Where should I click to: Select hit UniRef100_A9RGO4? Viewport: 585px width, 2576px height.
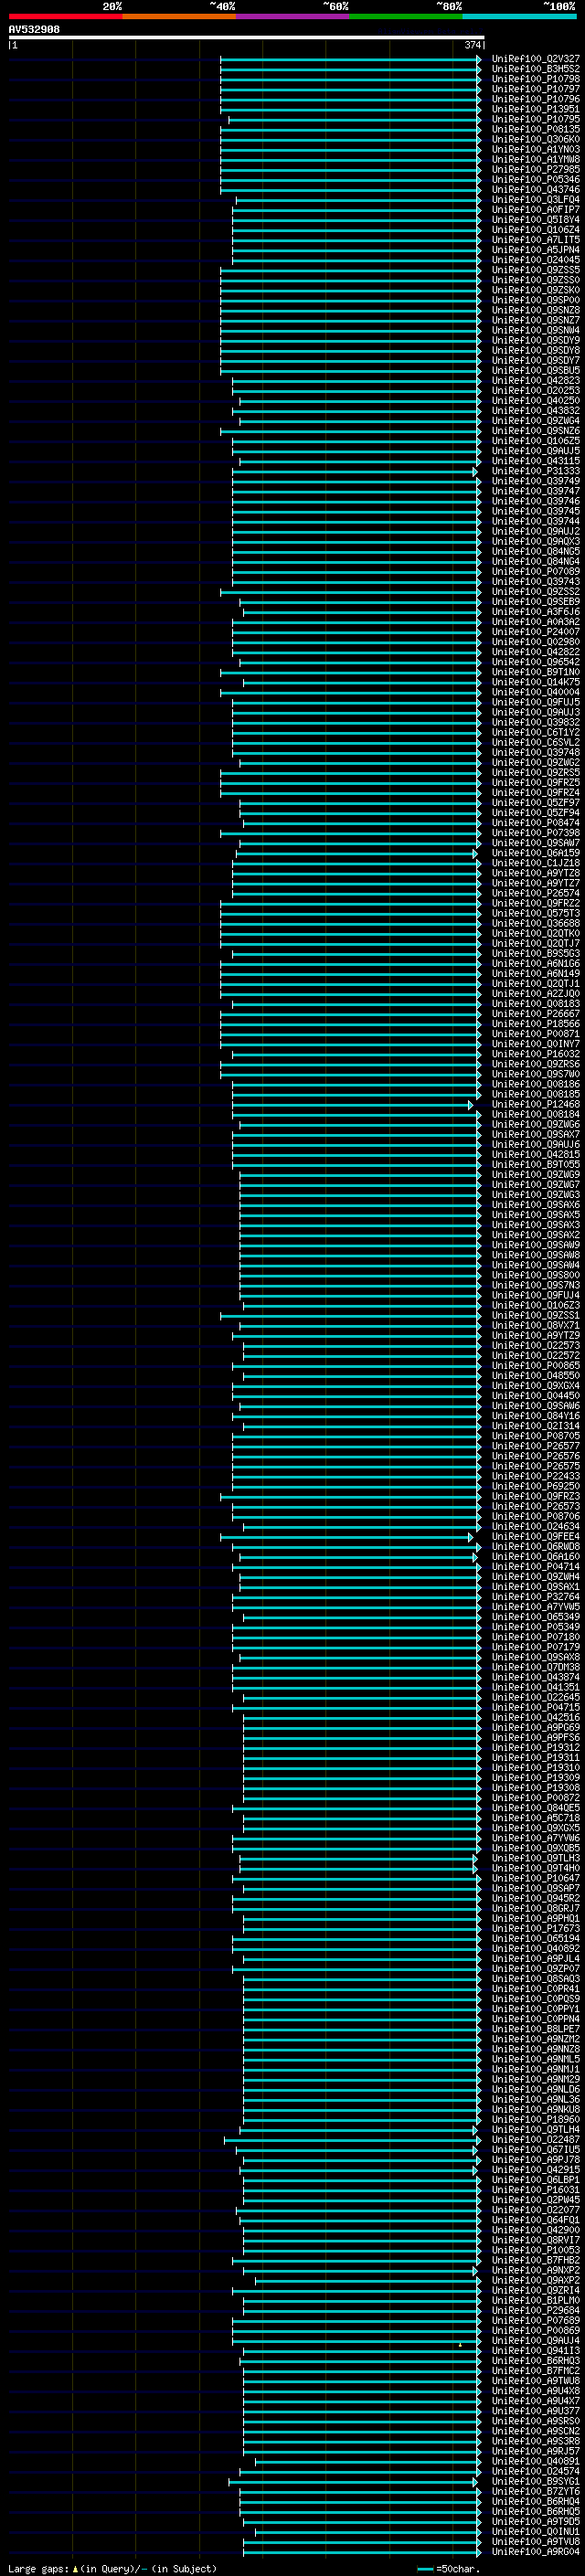(535, 2551)
